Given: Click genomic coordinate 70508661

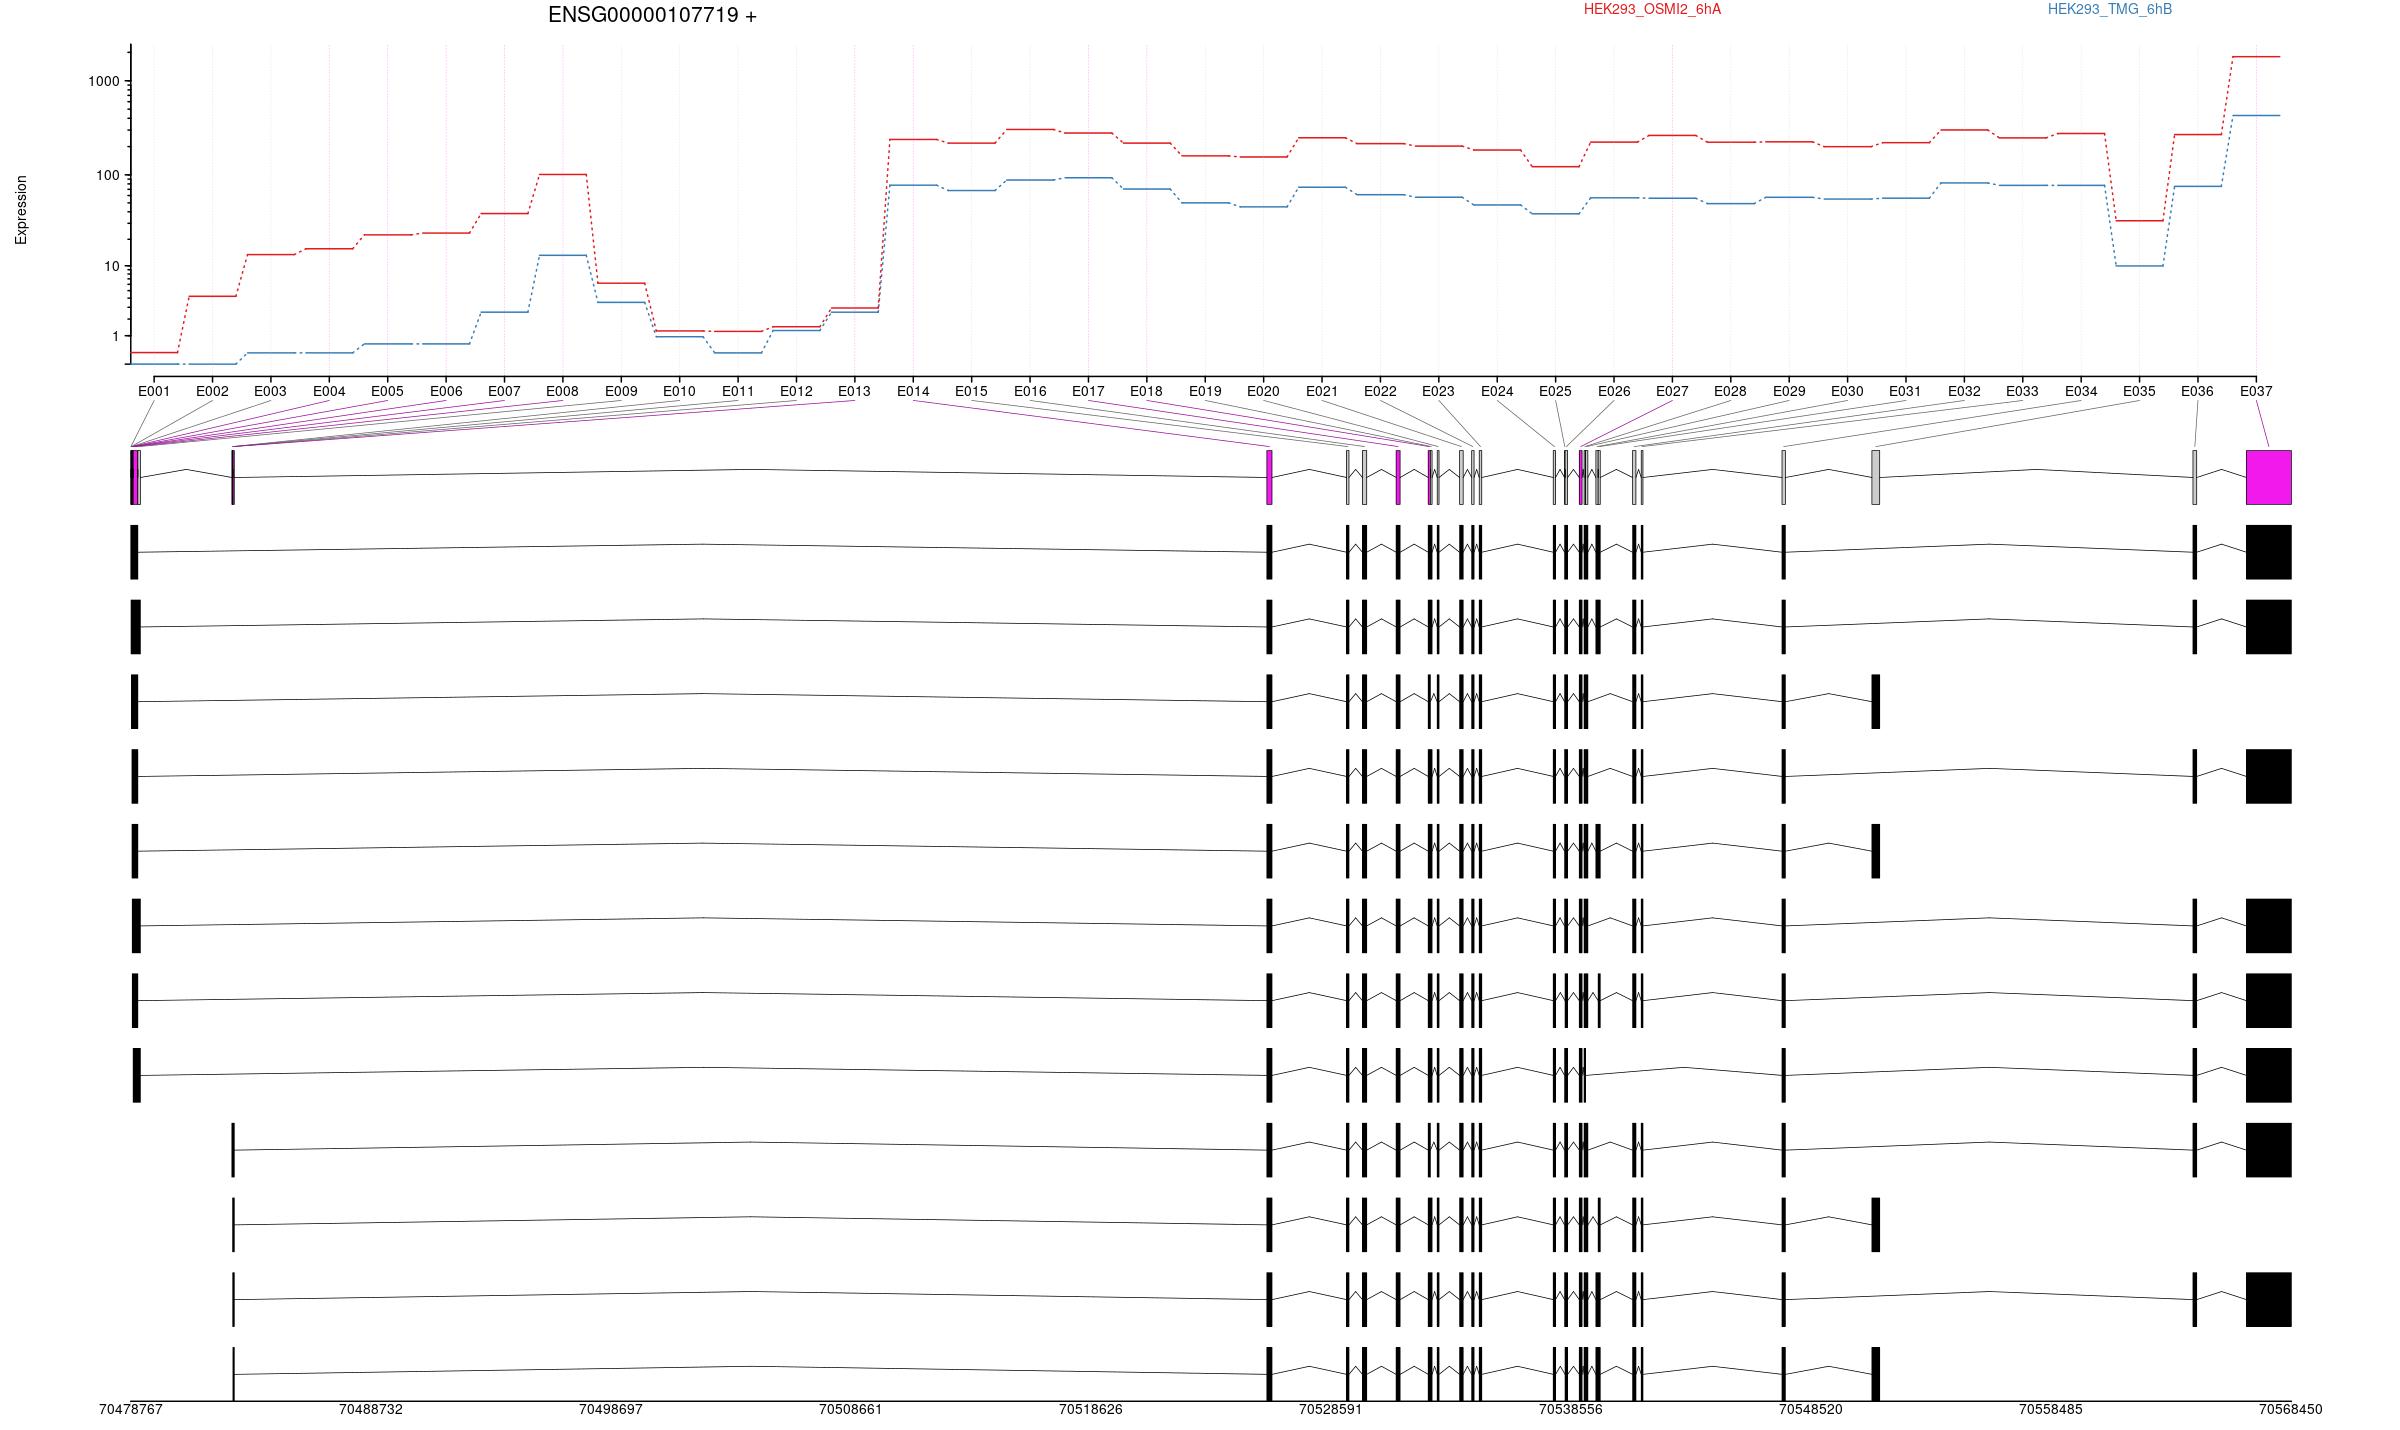Looking at the screenshot, I should point(850,1409).
